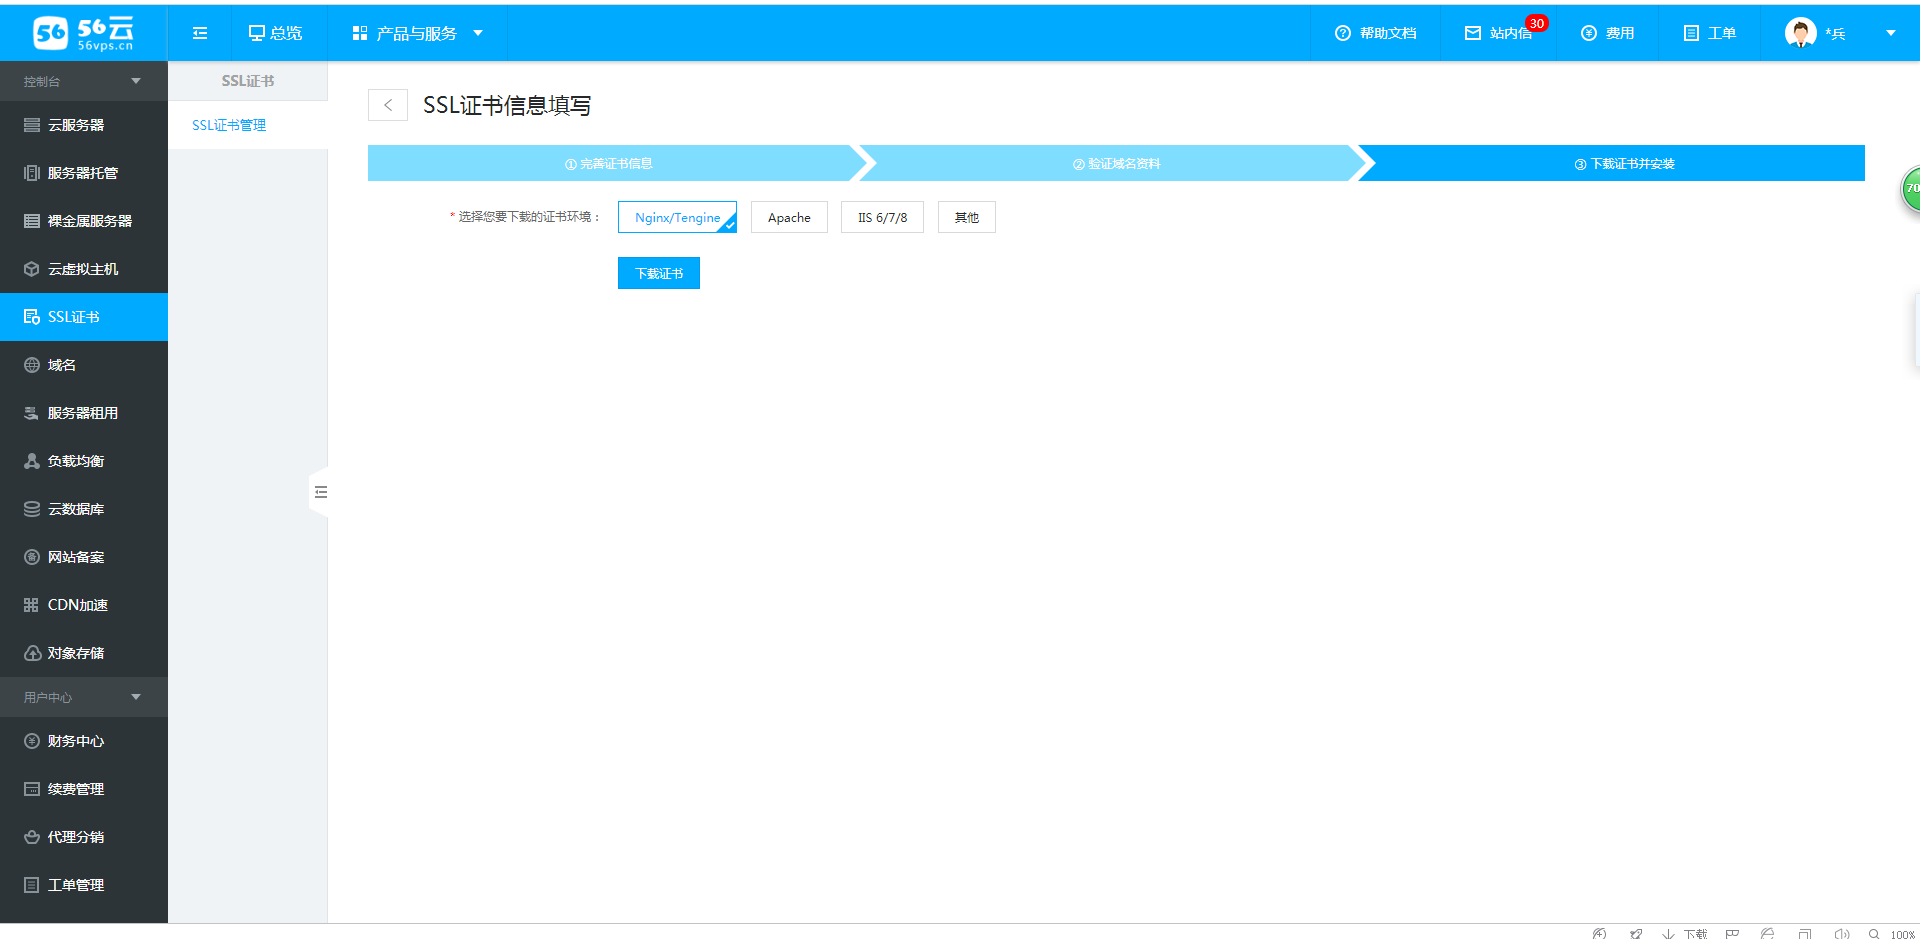Open 工单 tickets in top bar
The height and width of the screenshot is (939, 1920).
click(1709, 33)
